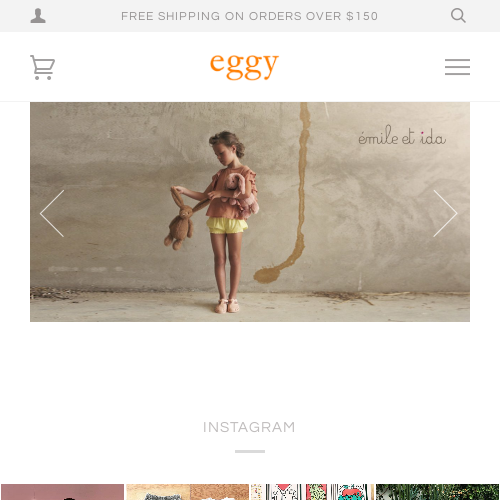Click the yellow shorts in banner photo
This screenshot has width=500, height=500.
[x=227, y=225]
